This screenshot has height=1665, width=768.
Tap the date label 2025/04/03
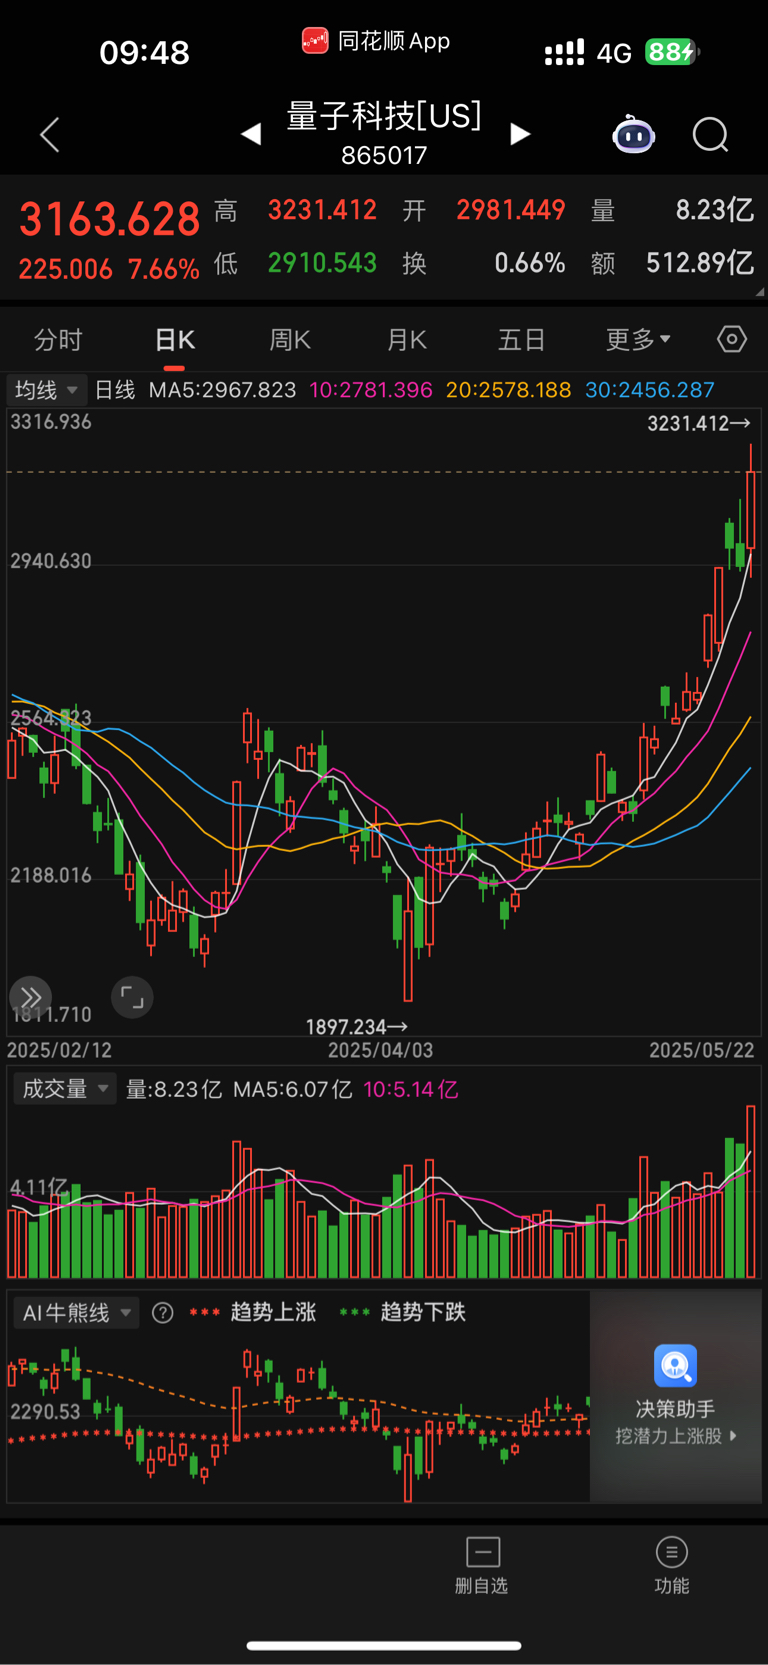point(380,1050)
